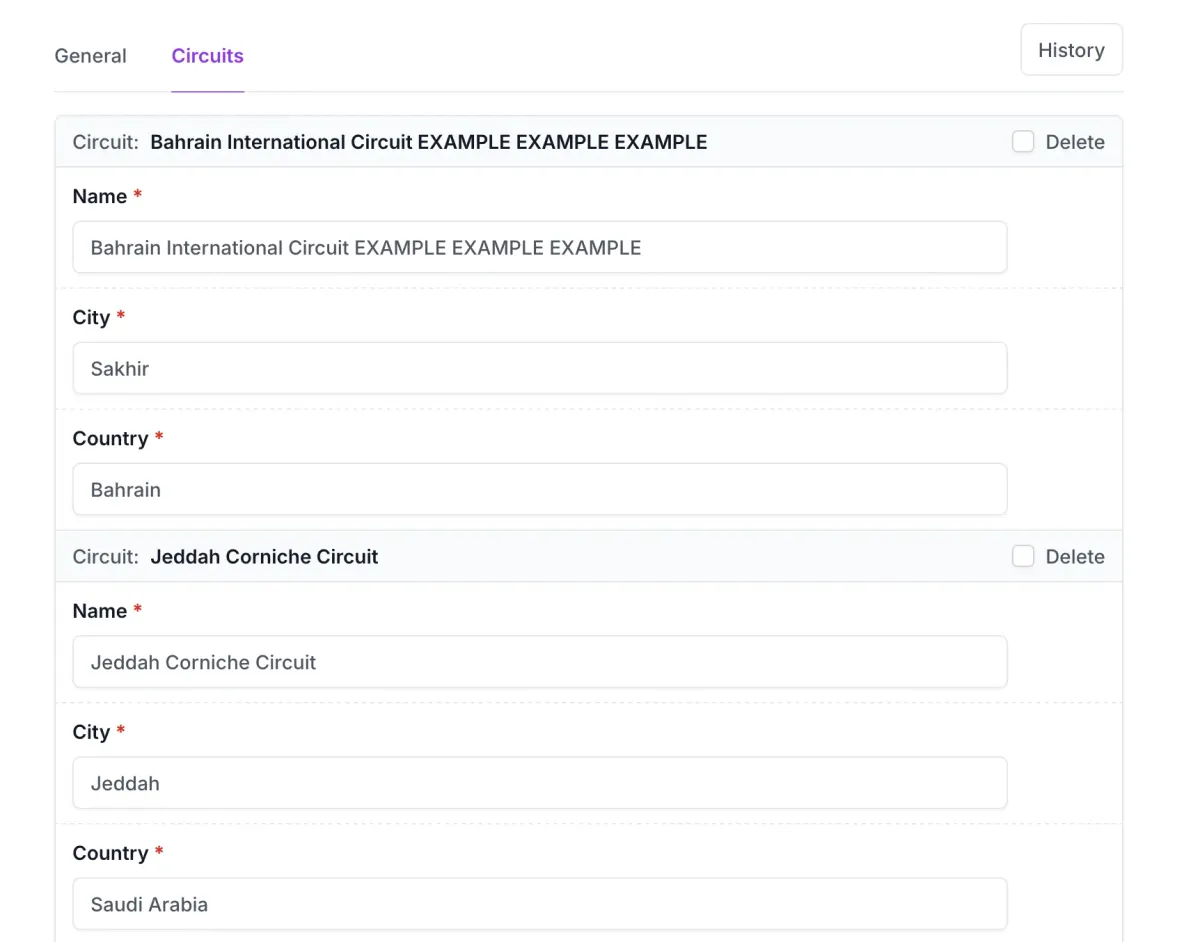Check Delete for Jeddah Corniche Circuit
The image size is (1200, 942).
click(x=1022, y=557)
